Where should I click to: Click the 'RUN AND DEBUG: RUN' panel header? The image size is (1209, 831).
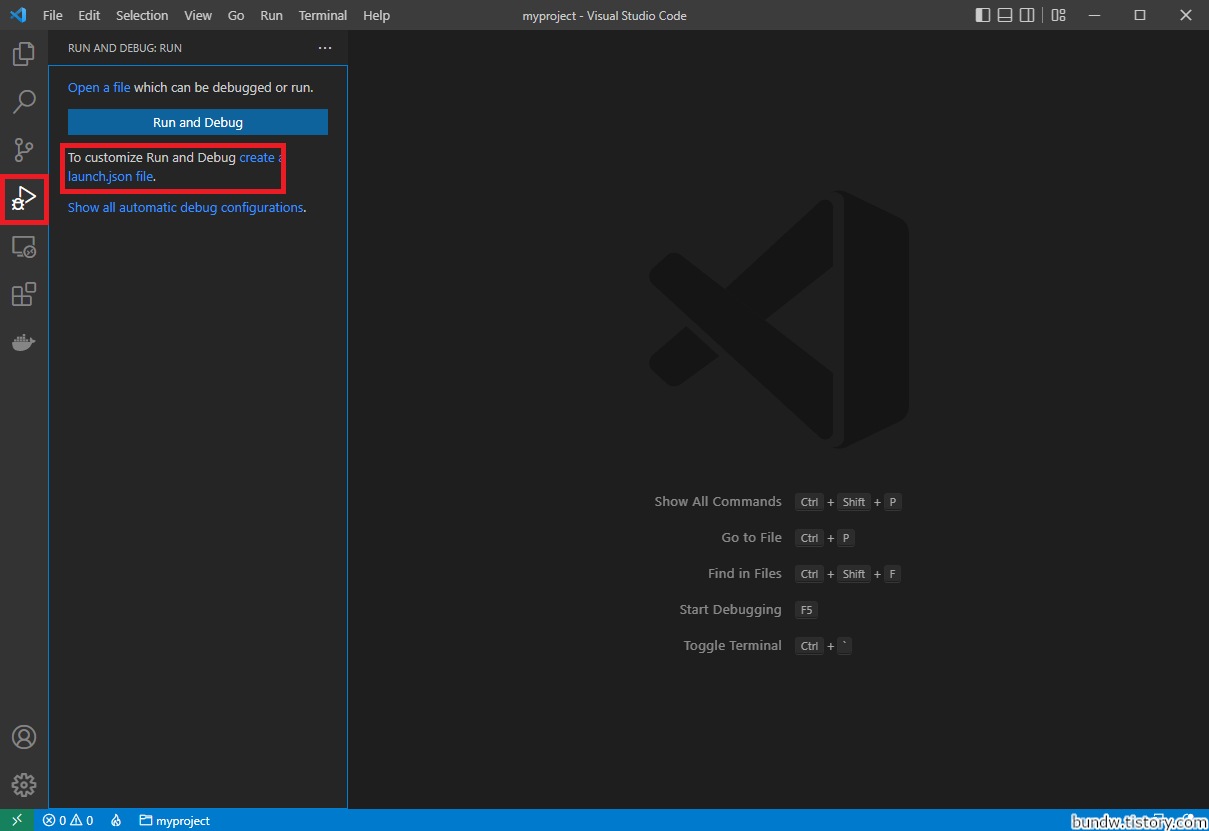point(125,48)
